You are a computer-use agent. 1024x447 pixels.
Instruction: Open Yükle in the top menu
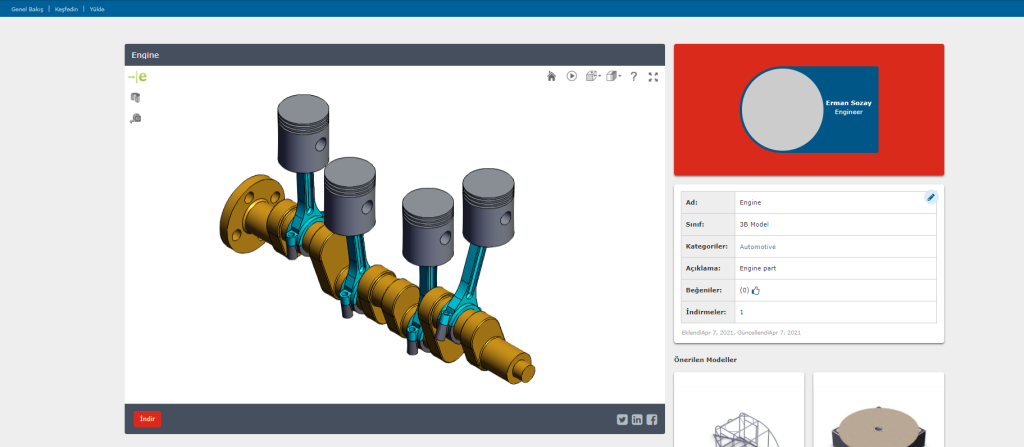tap(97, 8)
